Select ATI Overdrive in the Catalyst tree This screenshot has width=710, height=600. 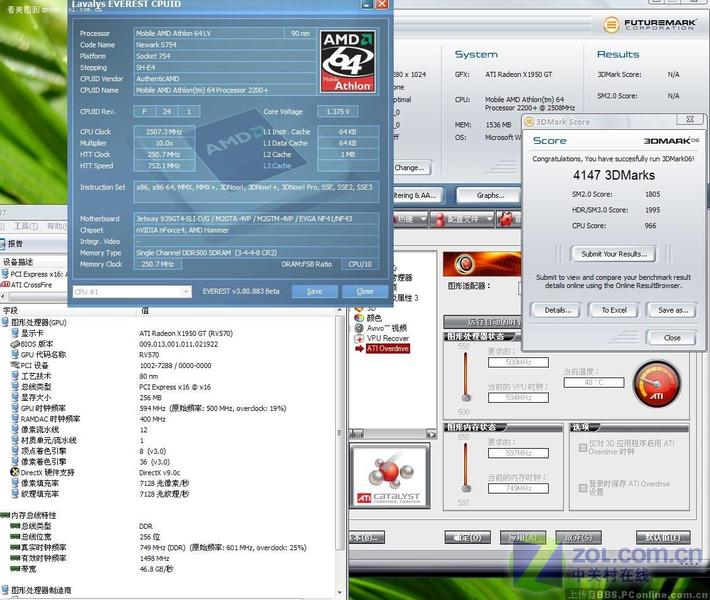pyautogui.click(x=388, y=348)
